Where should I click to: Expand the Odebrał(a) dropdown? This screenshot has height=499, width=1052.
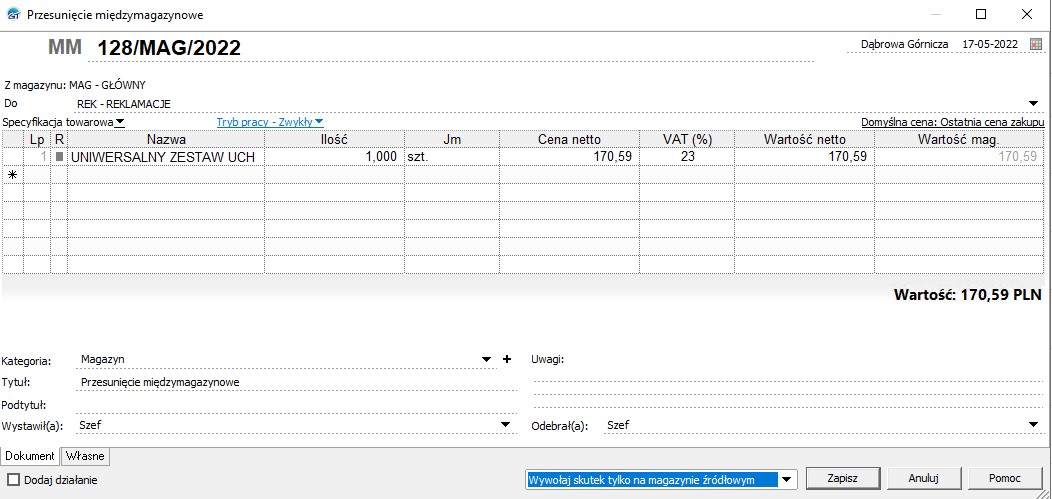[1033, 425]
